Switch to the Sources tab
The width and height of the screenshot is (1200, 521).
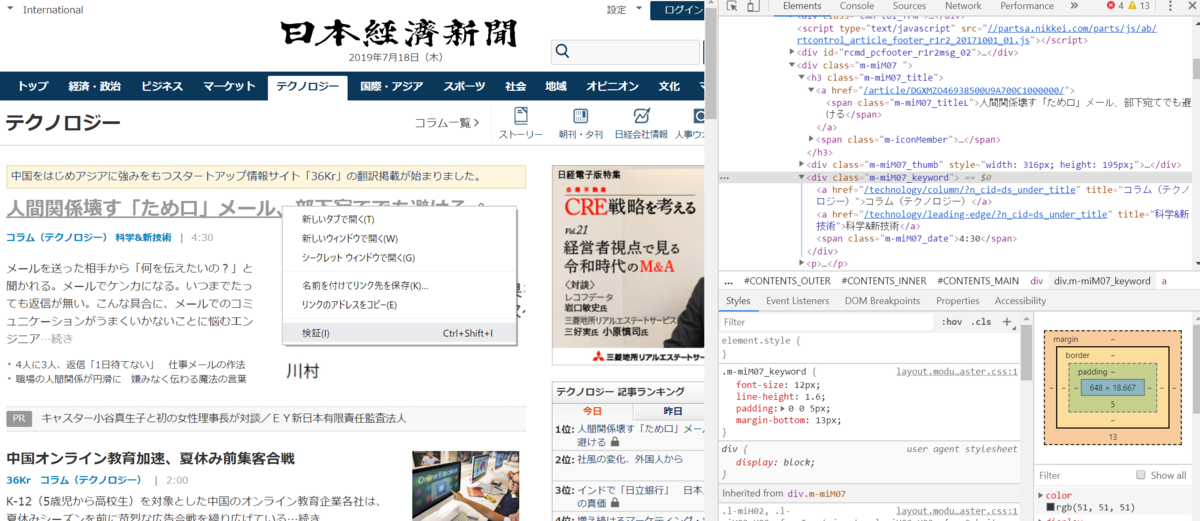tap(909, 6)
